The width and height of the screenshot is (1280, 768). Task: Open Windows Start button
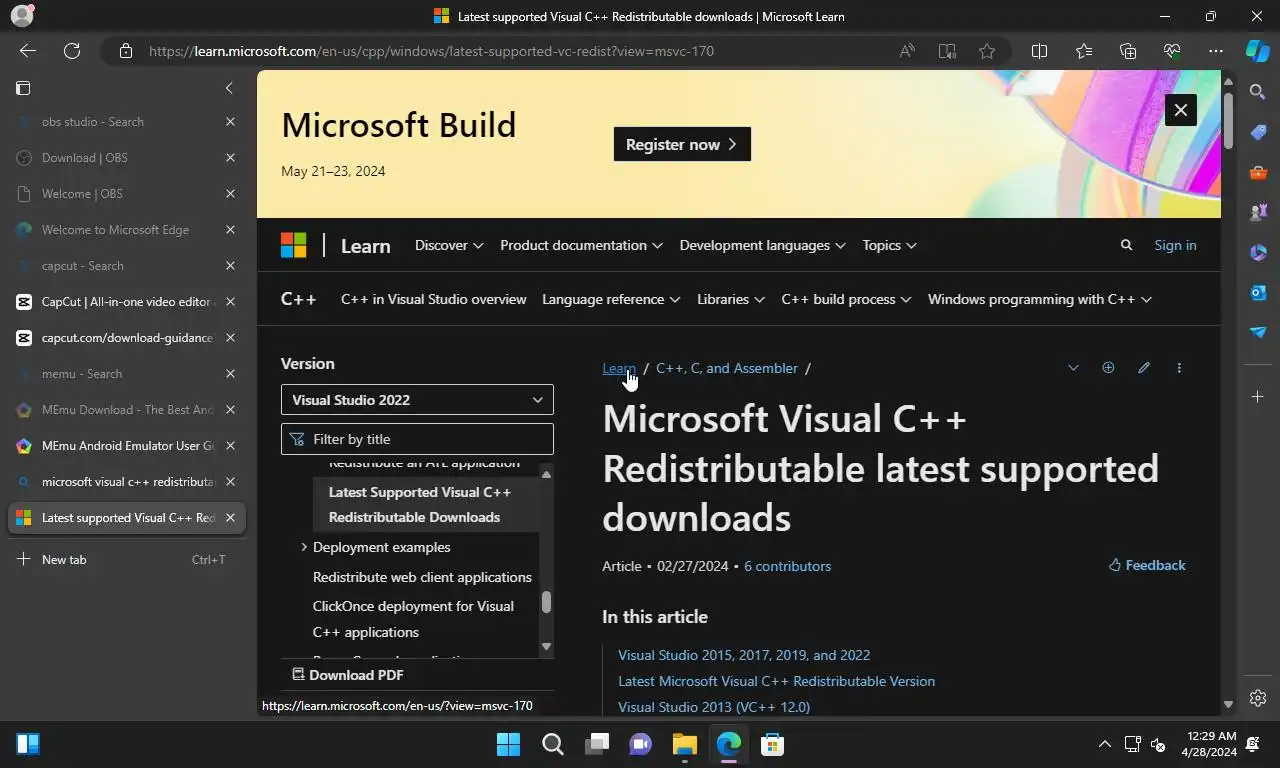coord(508,744)
